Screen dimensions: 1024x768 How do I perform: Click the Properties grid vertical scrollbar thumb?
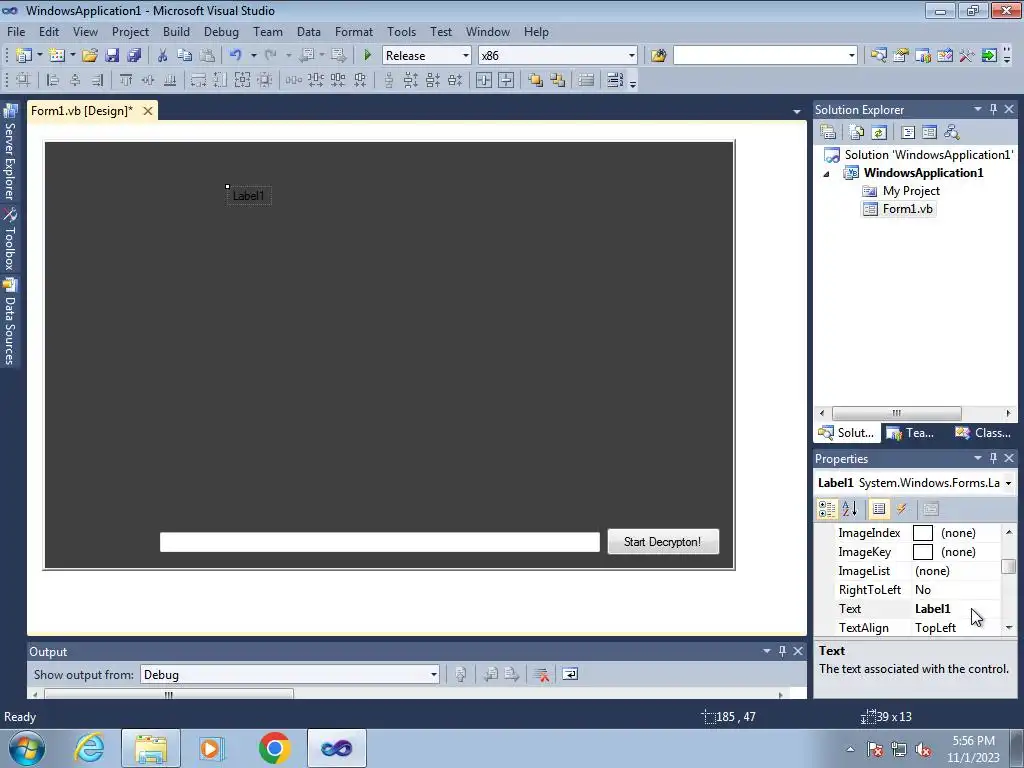tap(1009, 566)
